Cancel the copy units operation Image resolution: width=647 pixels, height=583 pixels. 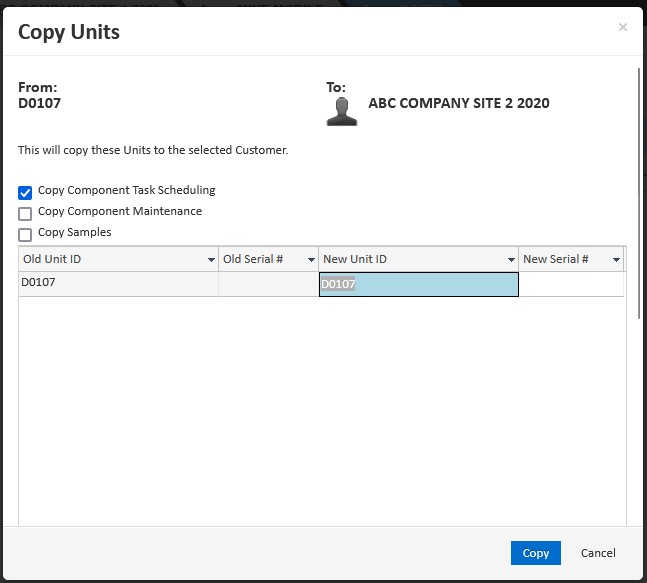598,553
